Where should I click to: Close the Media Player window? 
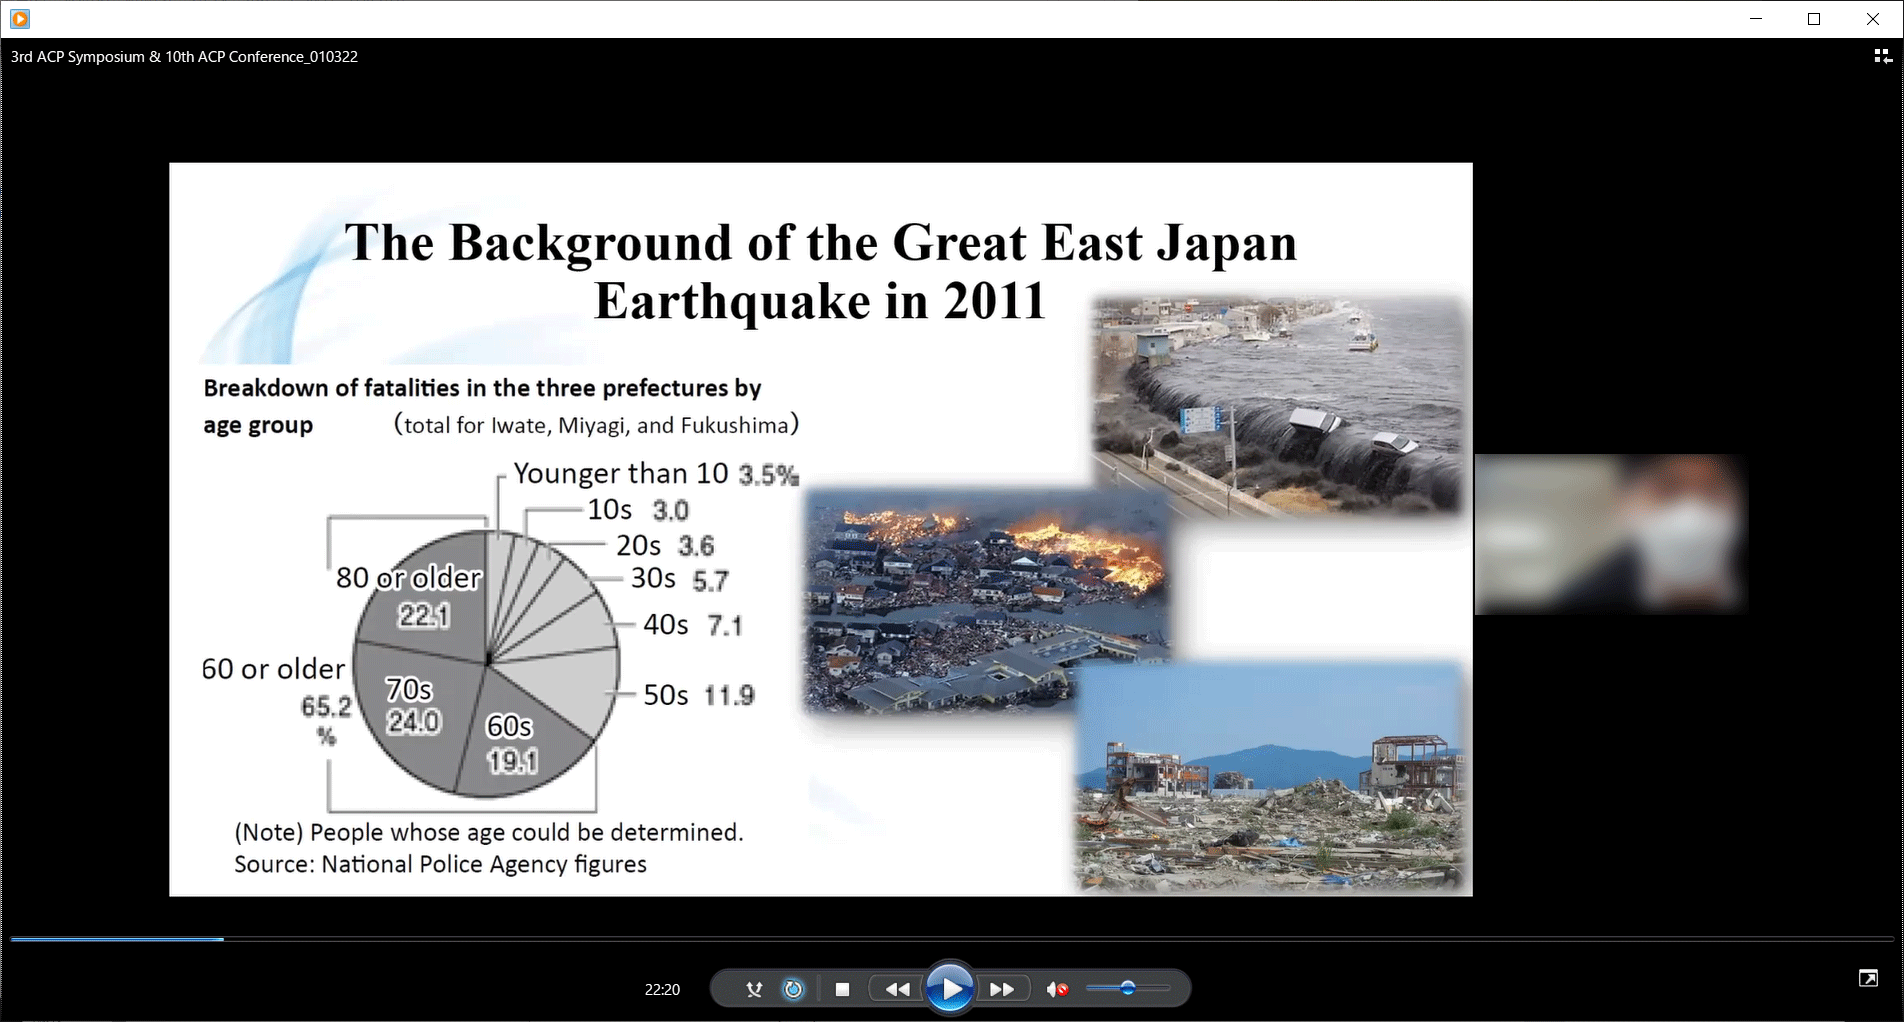pos(1873,19)
